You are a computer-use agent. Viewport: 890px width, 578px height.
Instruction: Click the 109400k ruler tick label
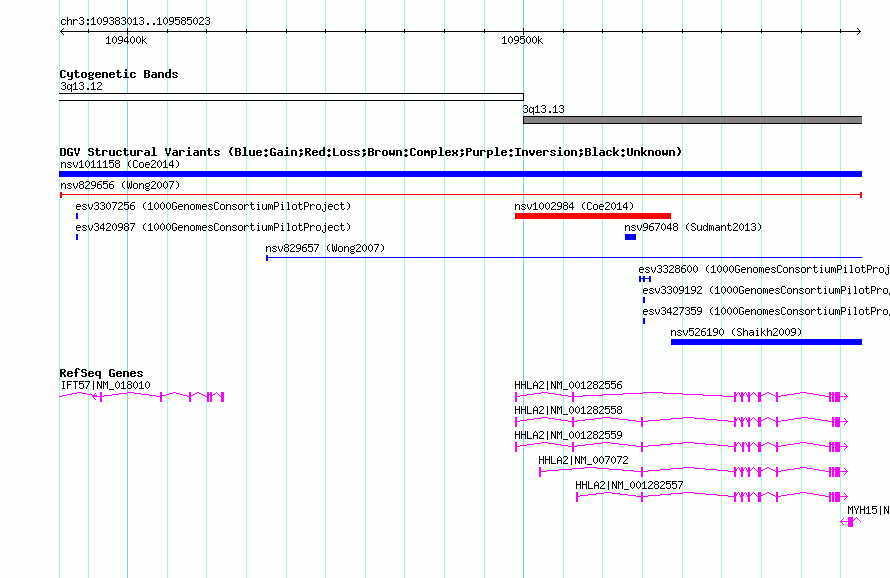(126, 40)
